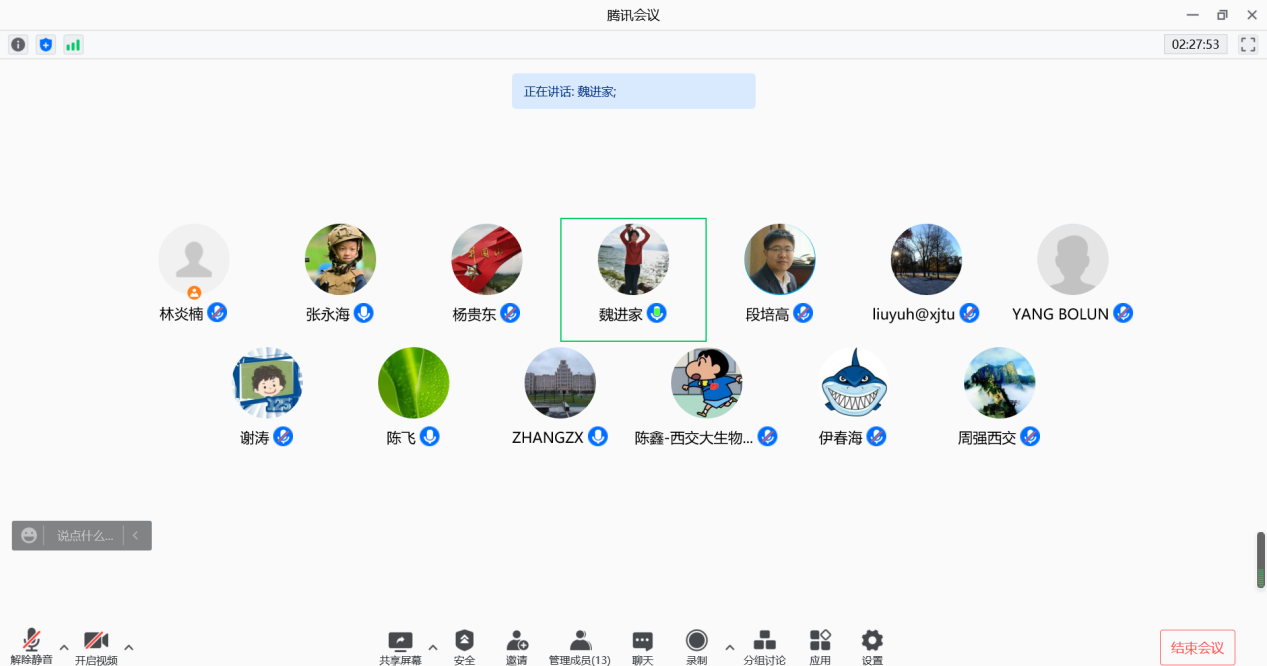Open 管理成员 to manage 13 members
Viewport: 1267px width, 666px height.
(580, 645)
